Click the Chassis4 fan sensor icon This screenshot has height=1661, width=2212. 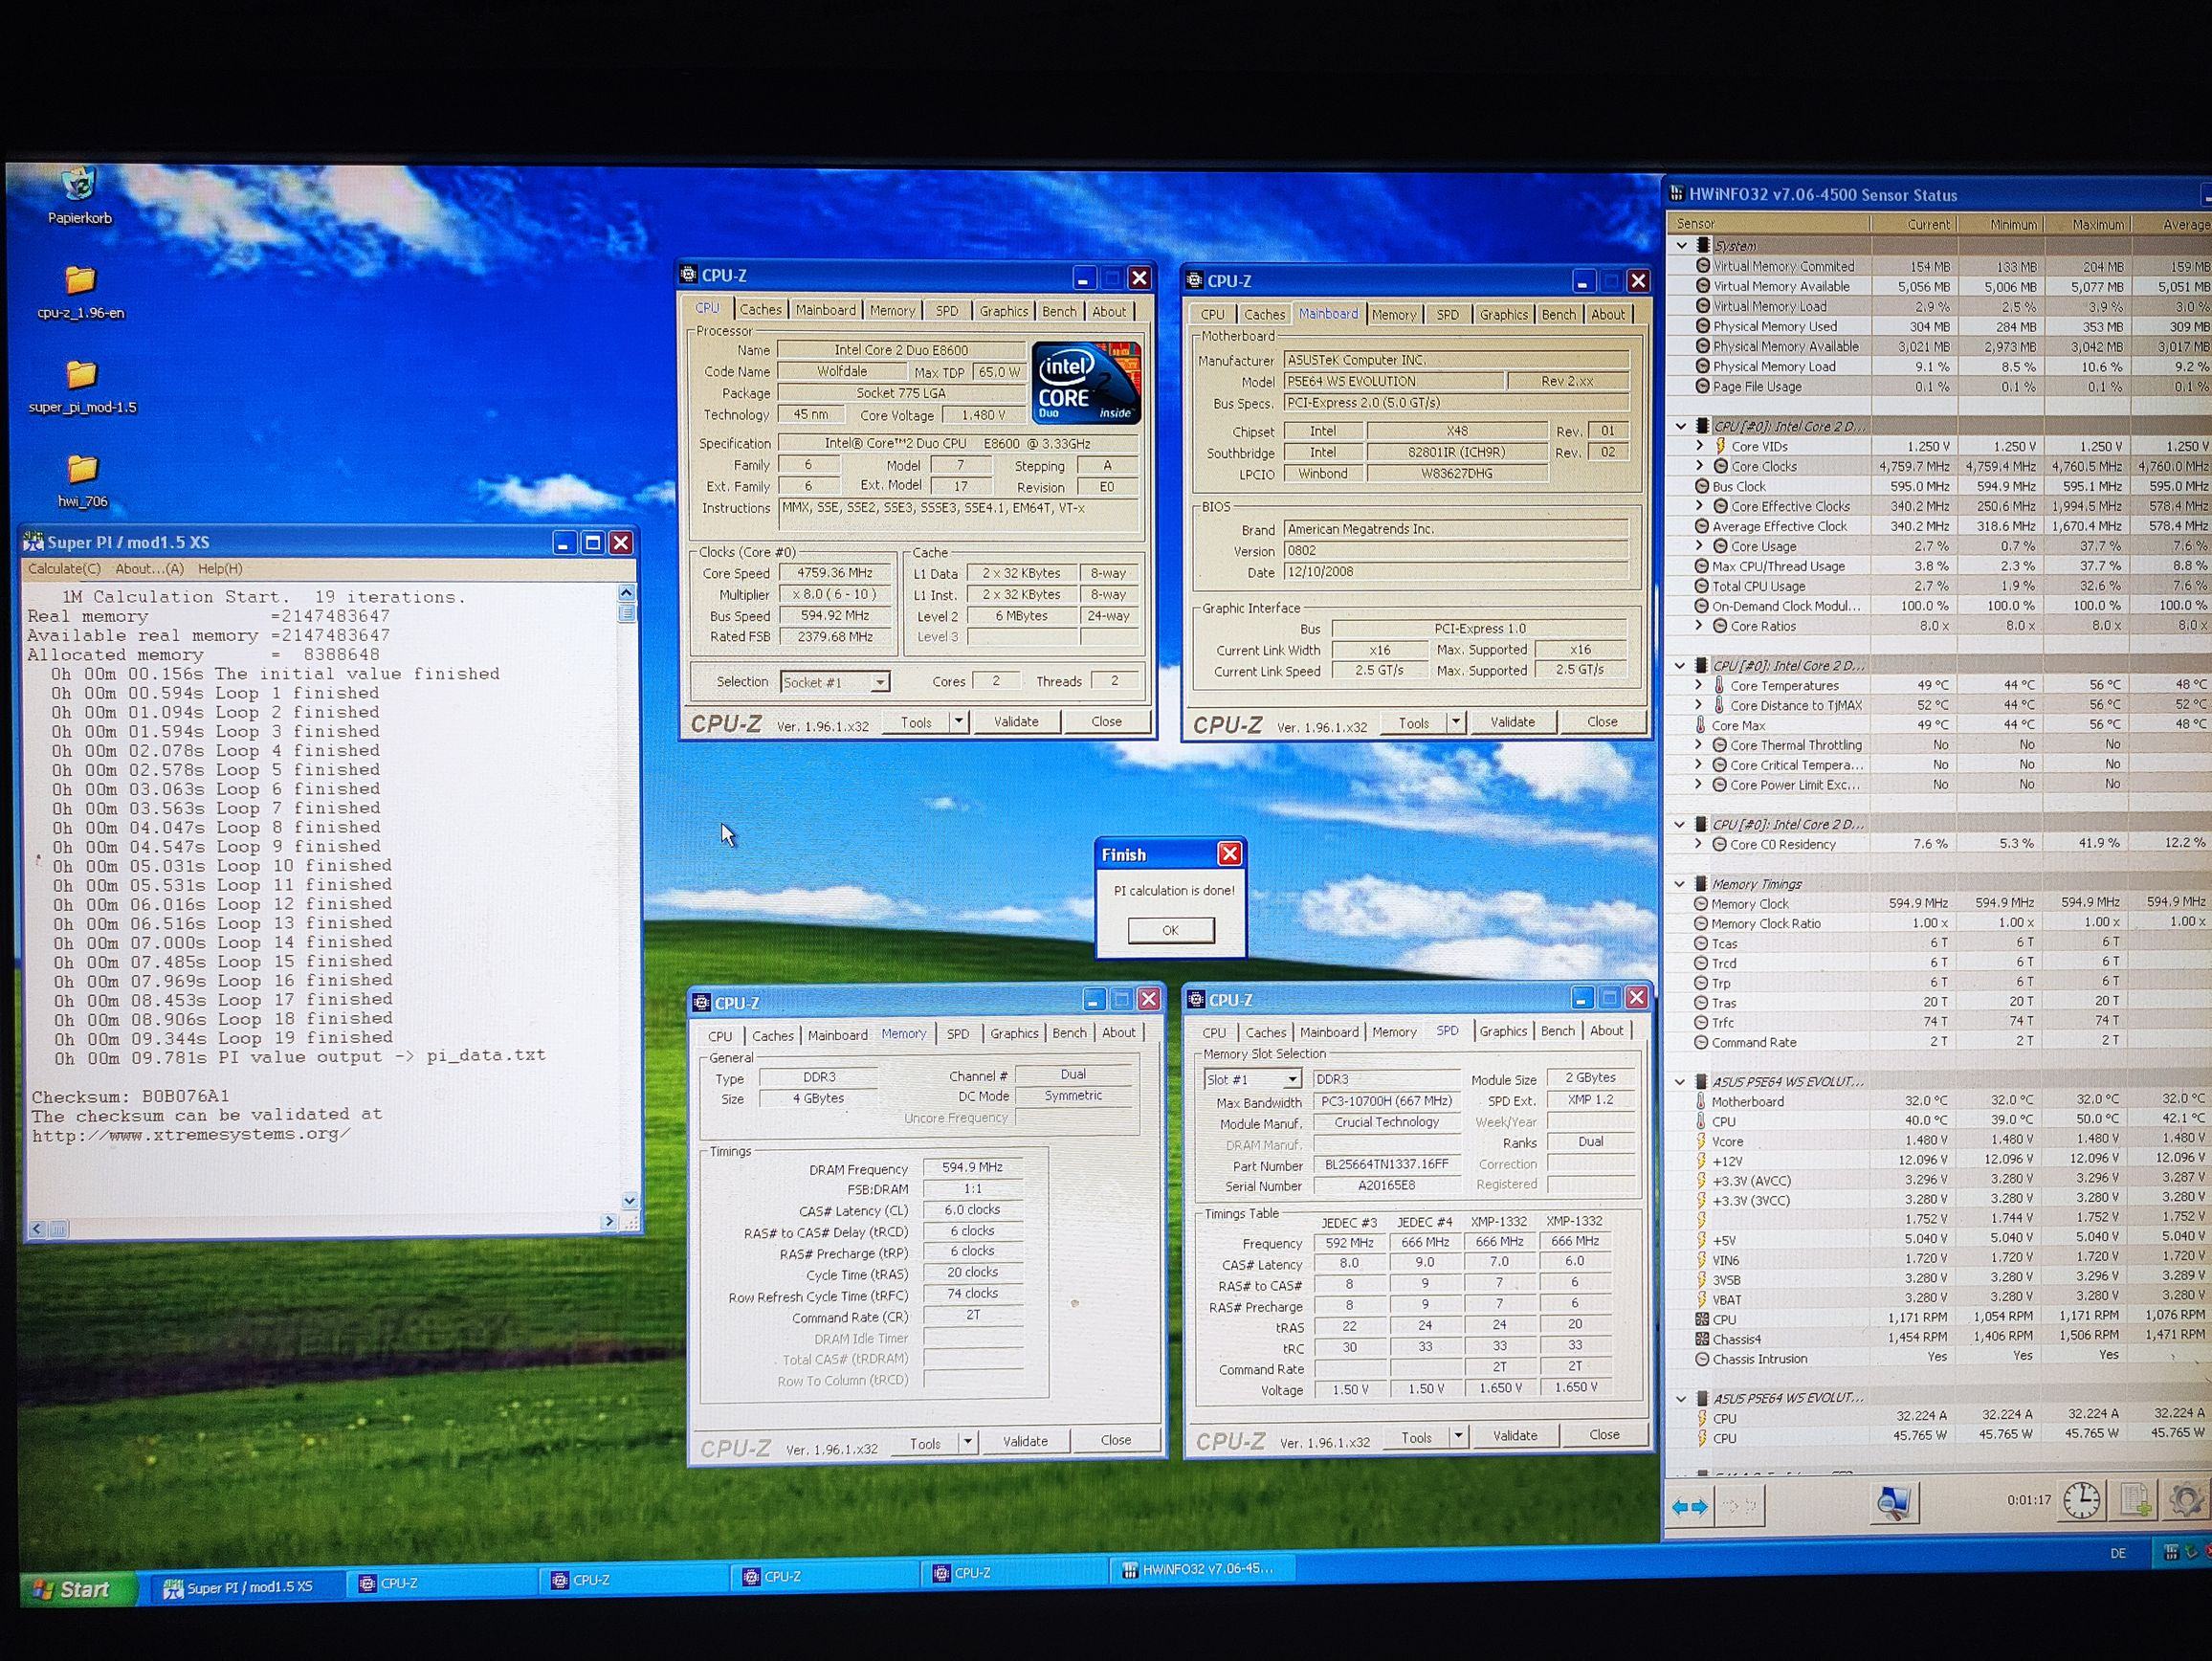[x=1701, y=1339]
